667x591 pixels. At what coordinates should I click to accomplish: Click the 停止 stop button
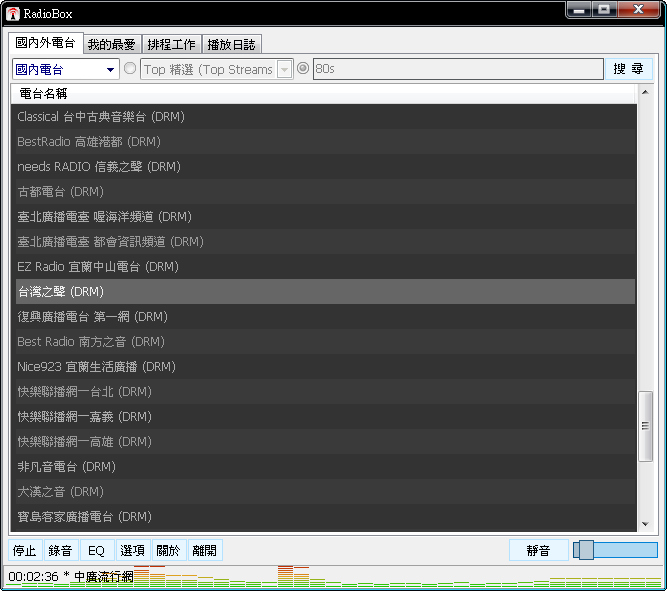[25, 551]
